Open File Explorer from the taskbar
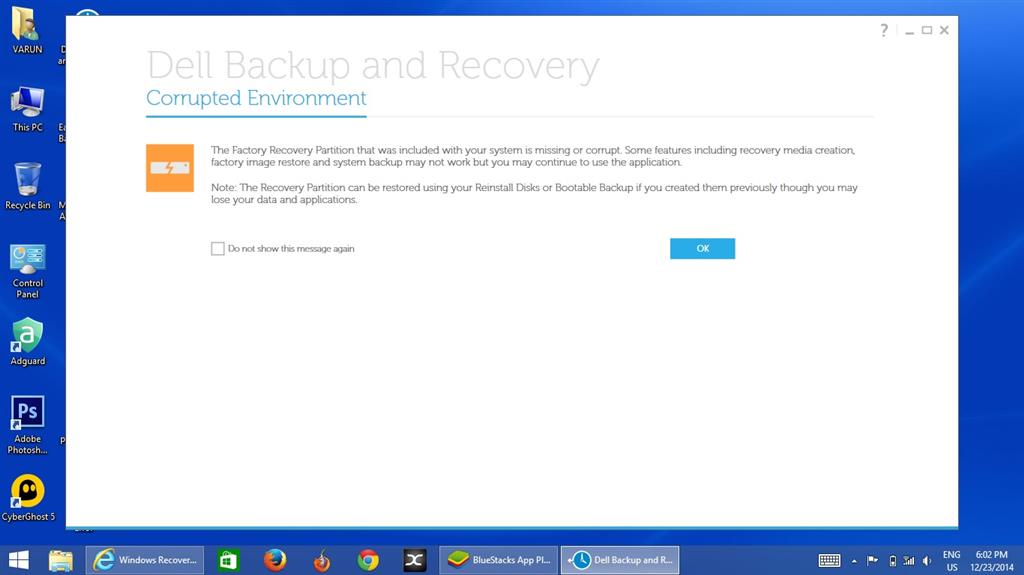 pyautogui.click(x=61, y=560)
